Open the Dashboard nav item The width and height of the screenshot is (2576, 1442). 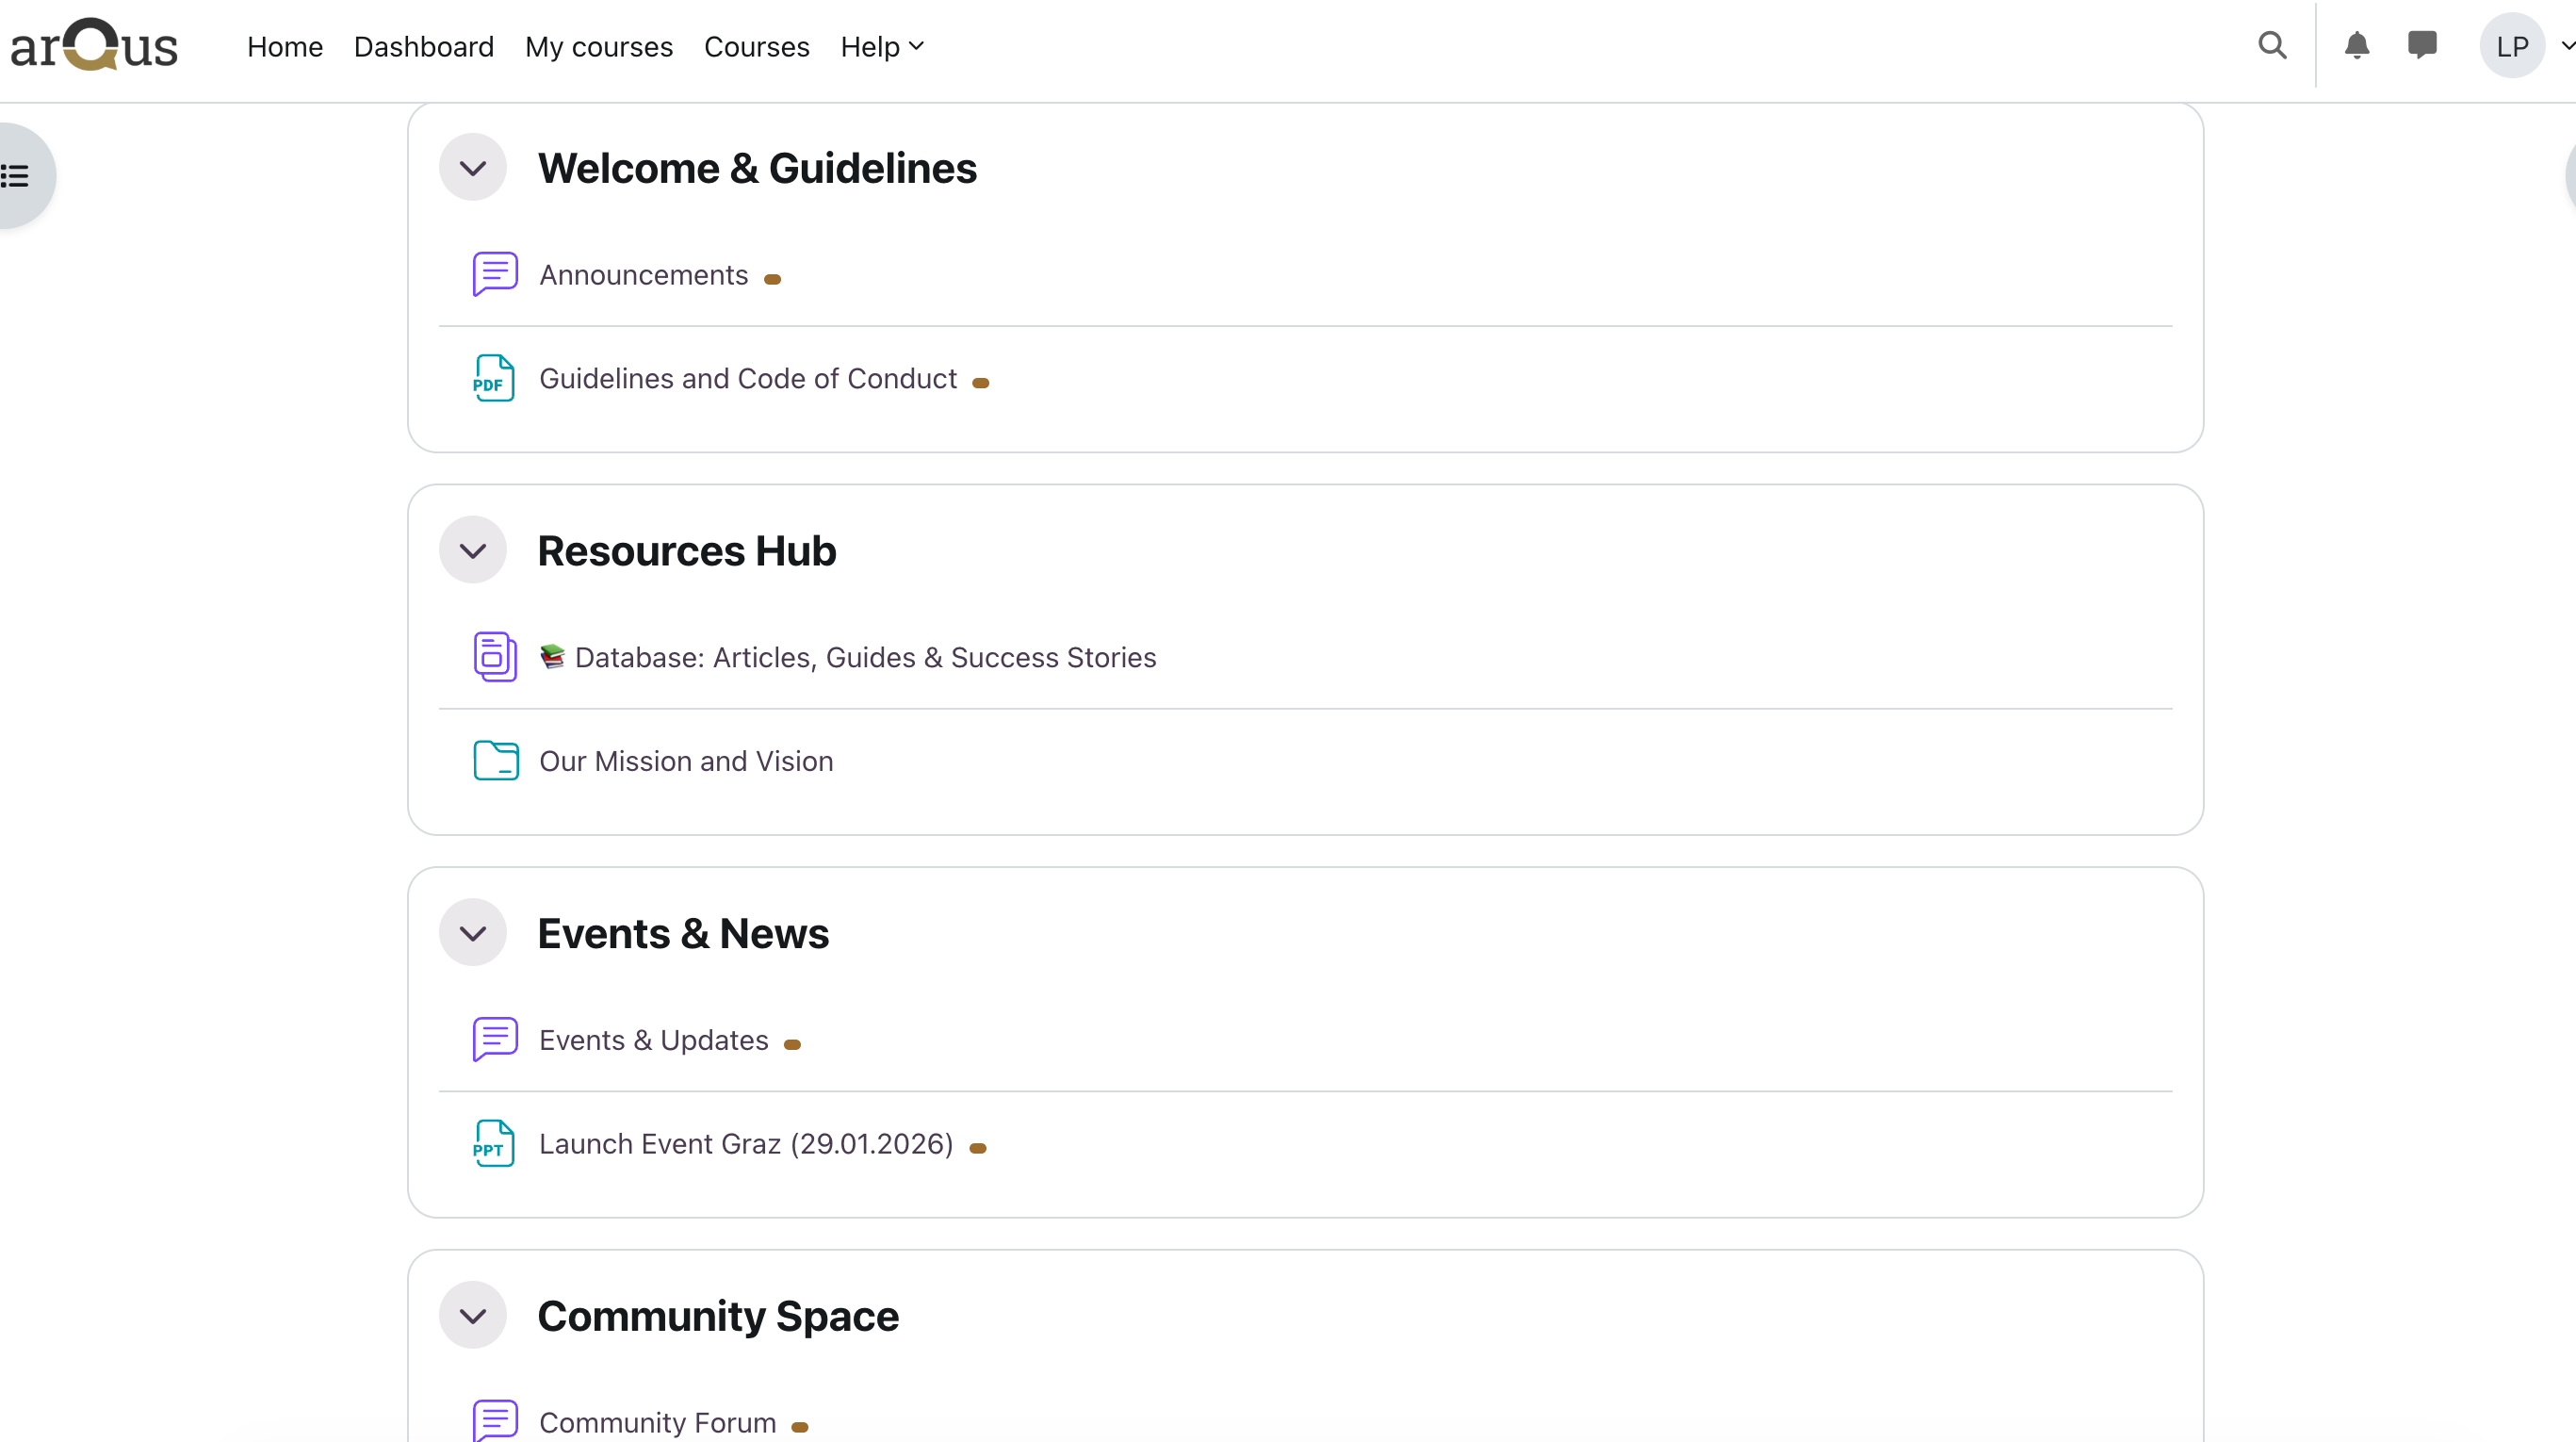coord(423,47)
